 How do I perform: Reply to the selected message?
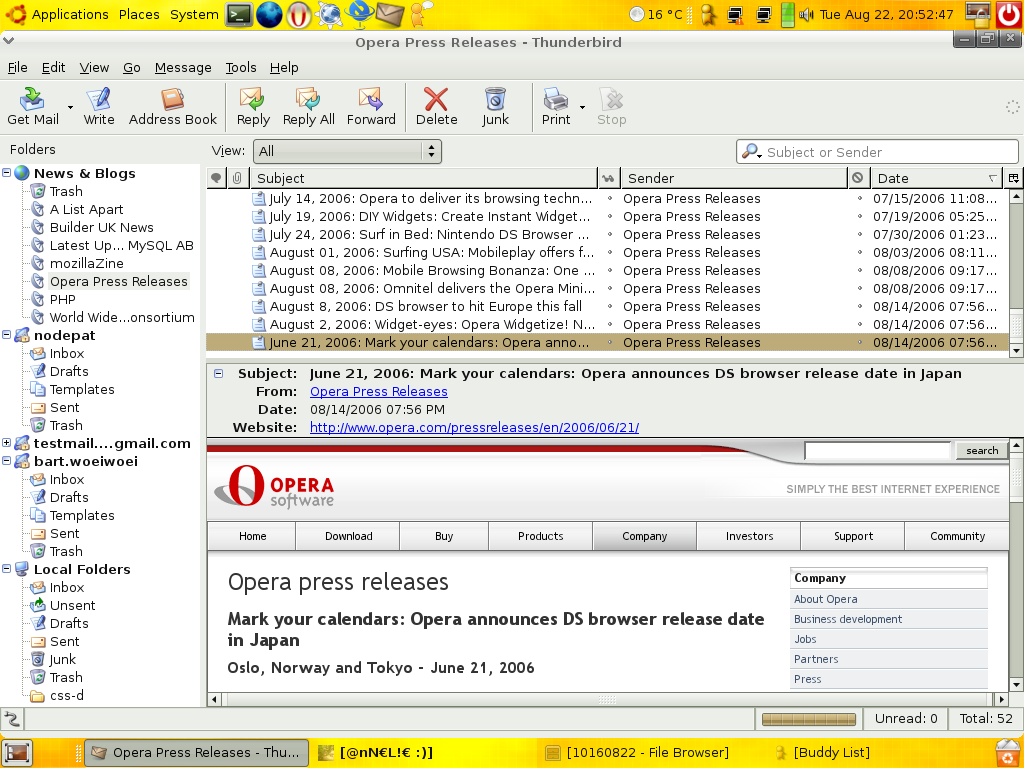tap(253, 106)
